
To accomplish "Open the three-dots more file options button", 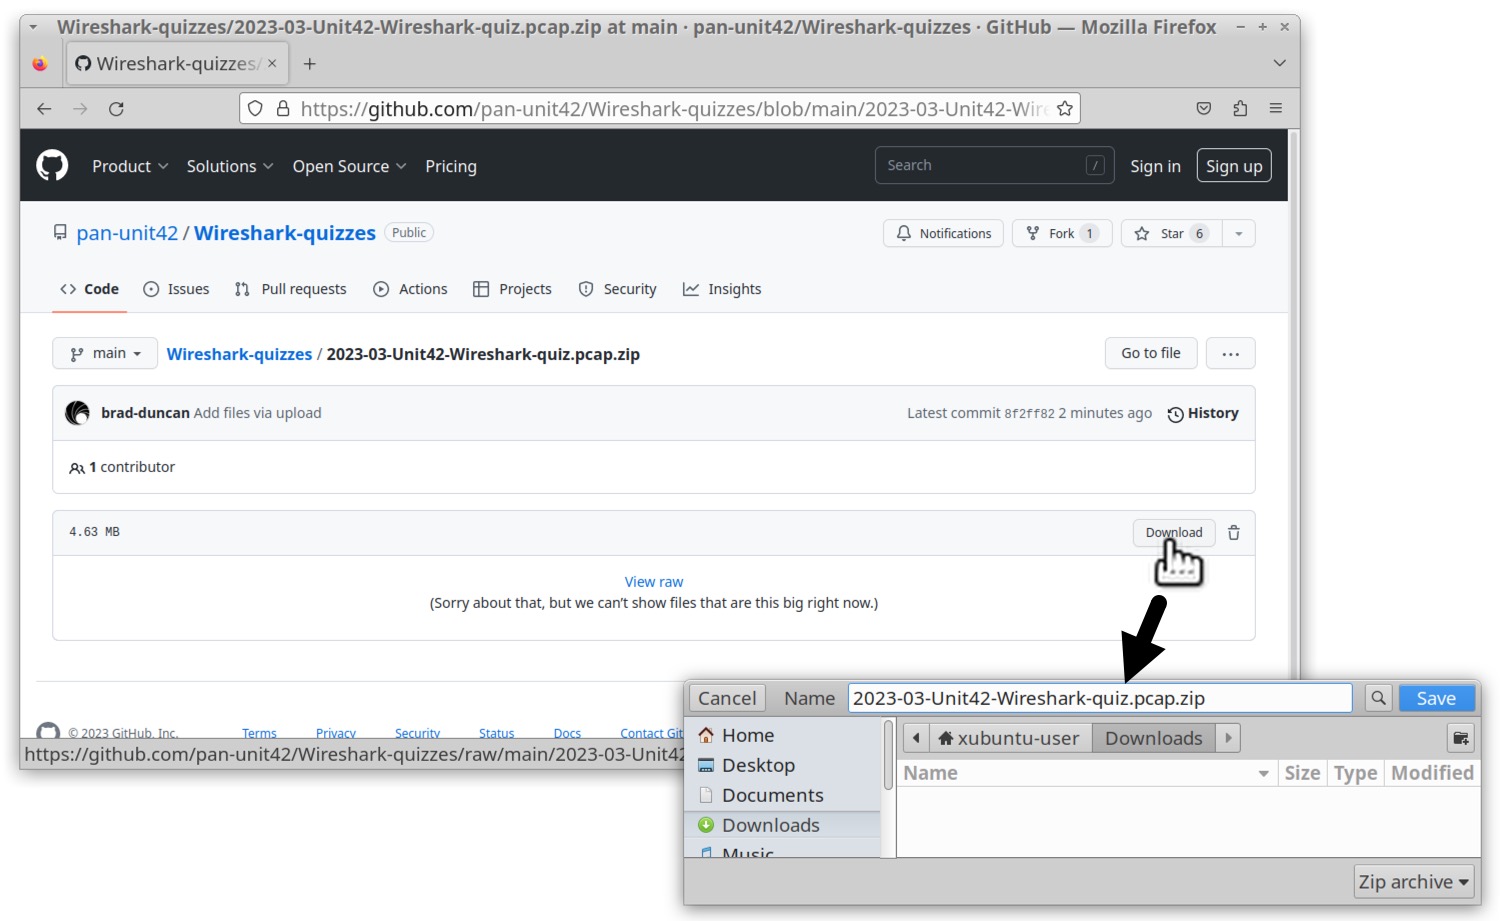I will coord(1231,353).
